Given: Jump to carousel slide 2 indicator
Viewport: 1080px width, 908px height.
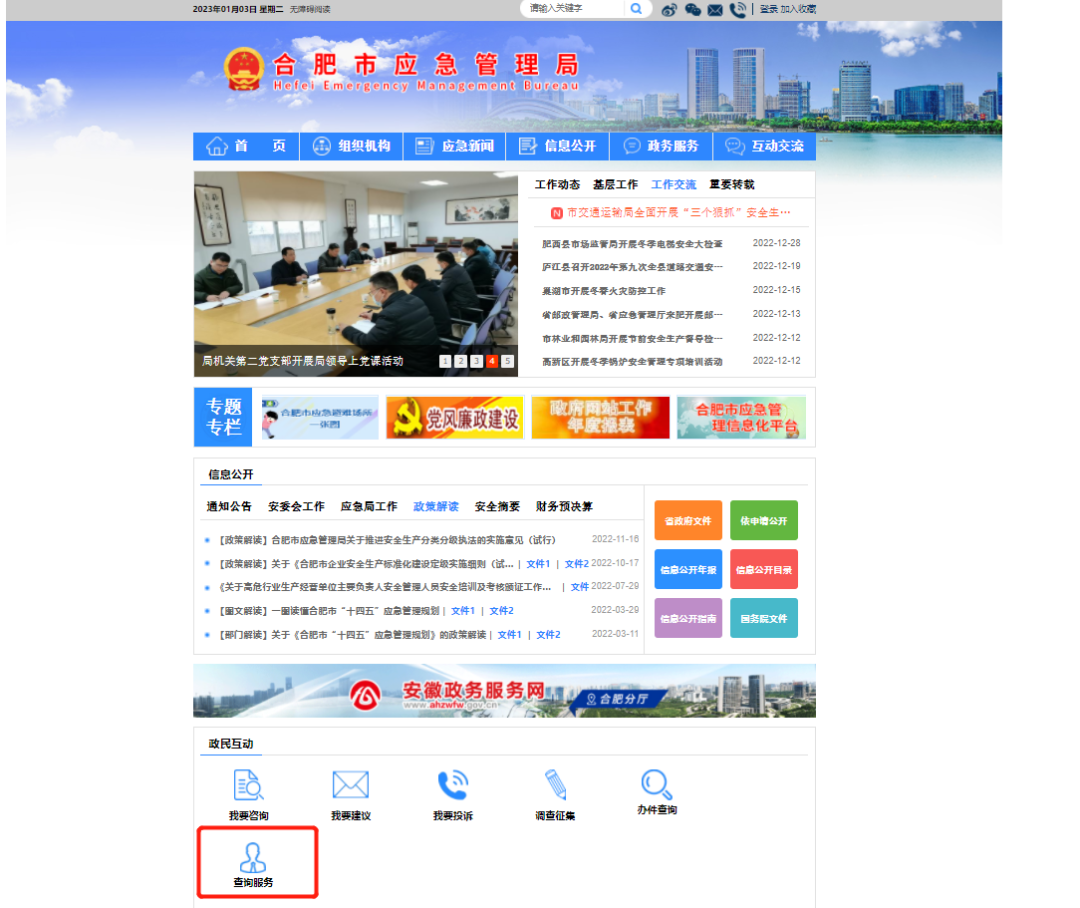Looking at the screenshot, I should [x=460, y=361].
